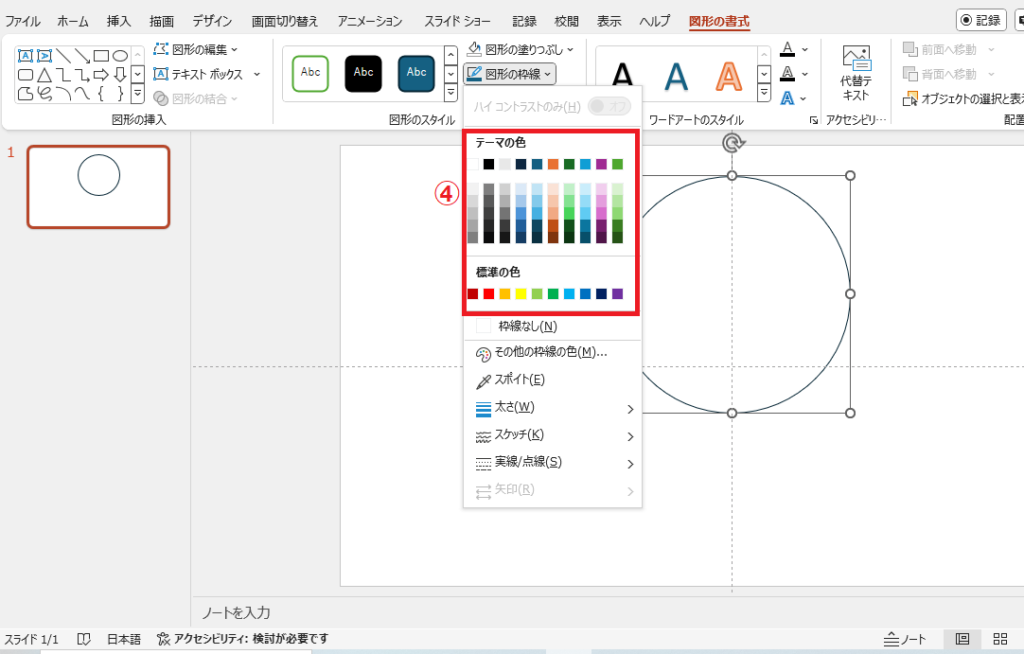The width and height of the screenshot is (1024, 654).
Task: Select the freeform shape tool
Action: coord(25,93)
